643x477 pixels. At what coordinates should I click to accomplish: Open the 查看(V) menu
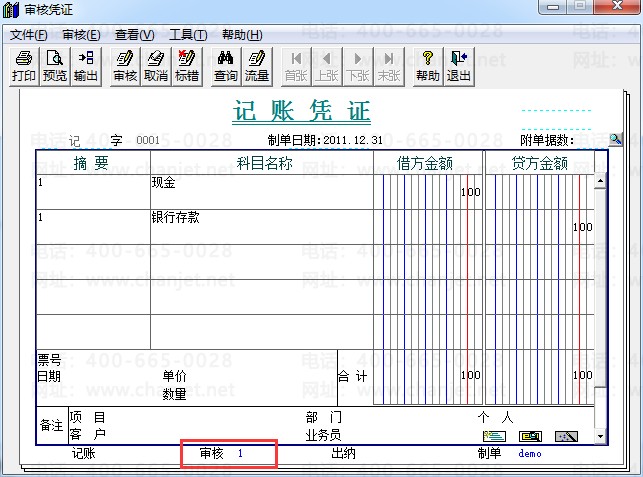click(x=135, y=34)
